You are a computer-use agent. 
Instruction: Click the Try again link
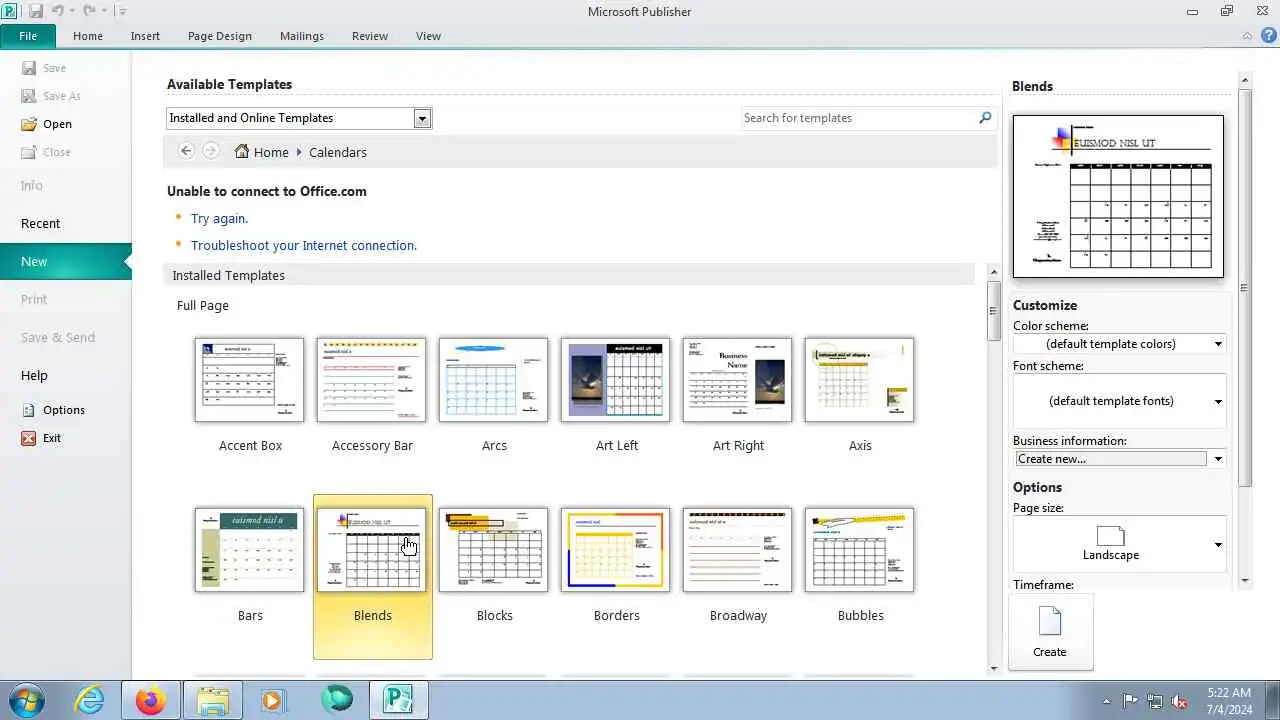click(219, 218)
